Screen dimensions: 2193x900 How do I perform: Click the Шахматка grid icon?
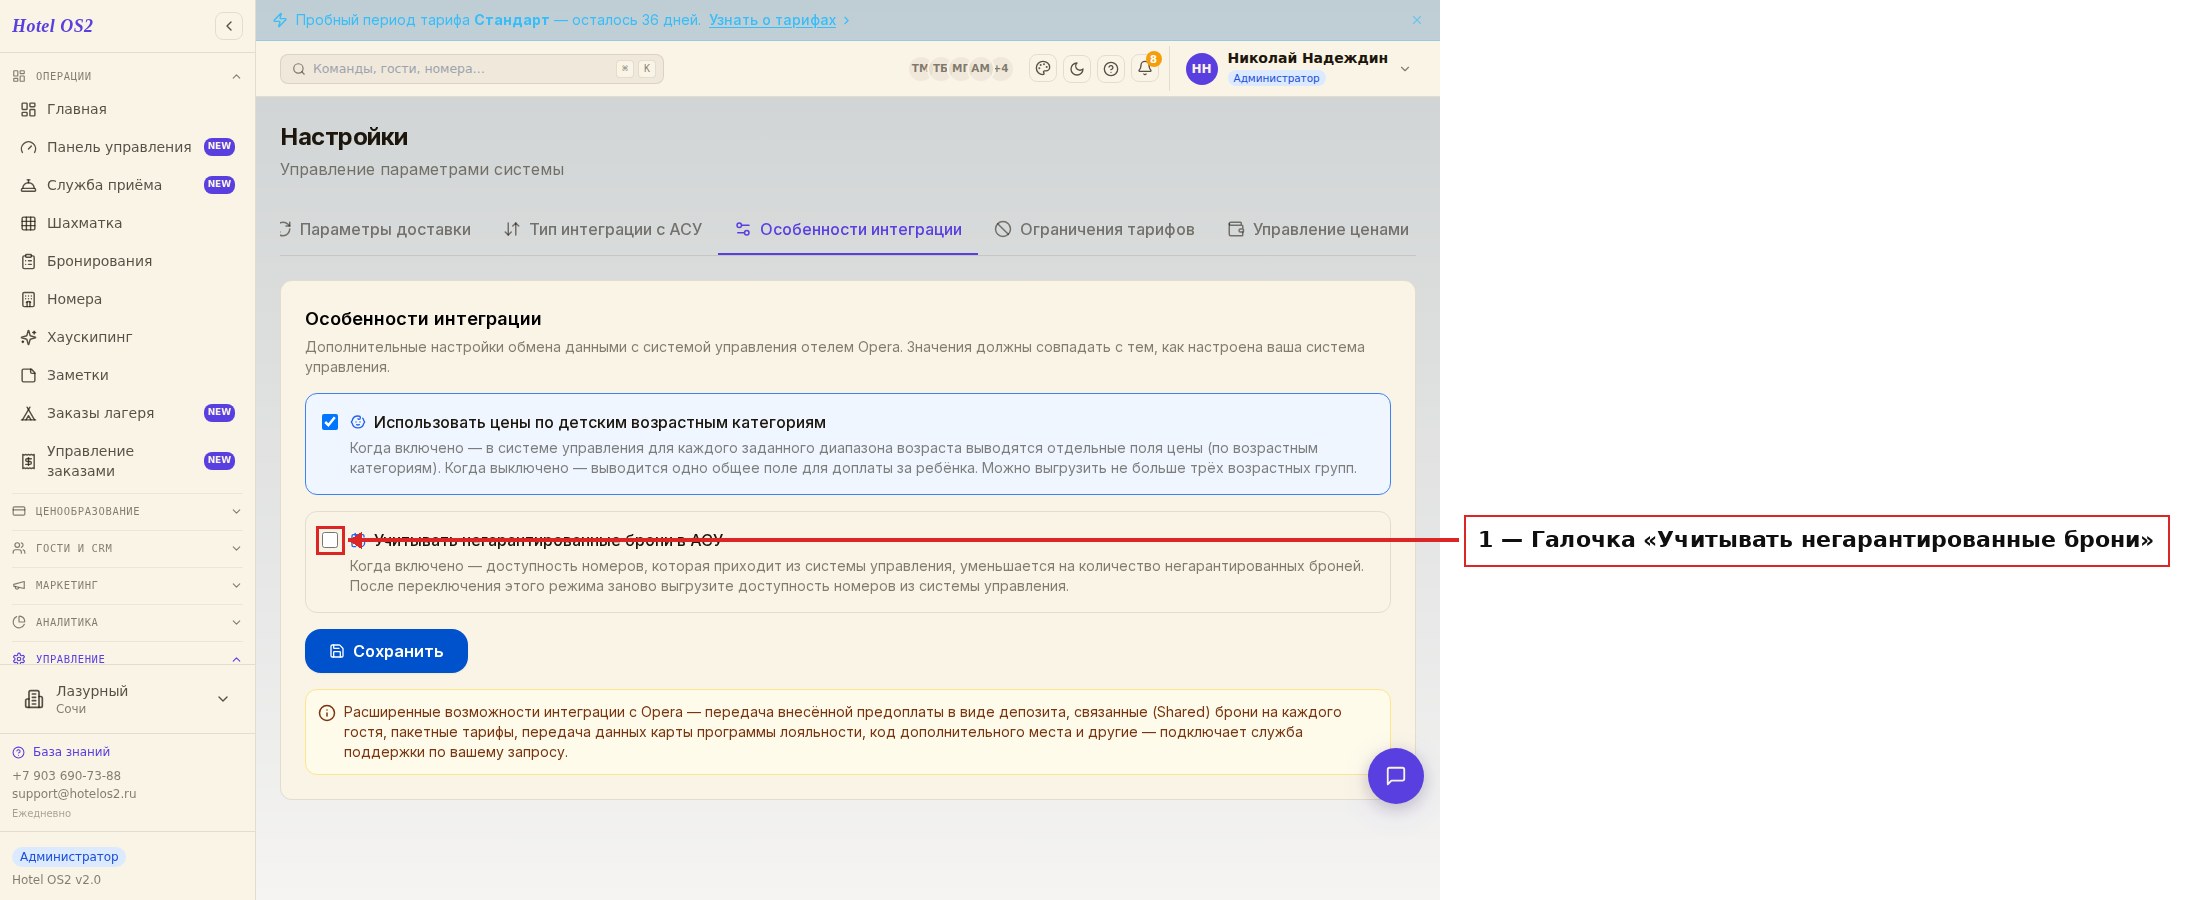click(29, 223)
